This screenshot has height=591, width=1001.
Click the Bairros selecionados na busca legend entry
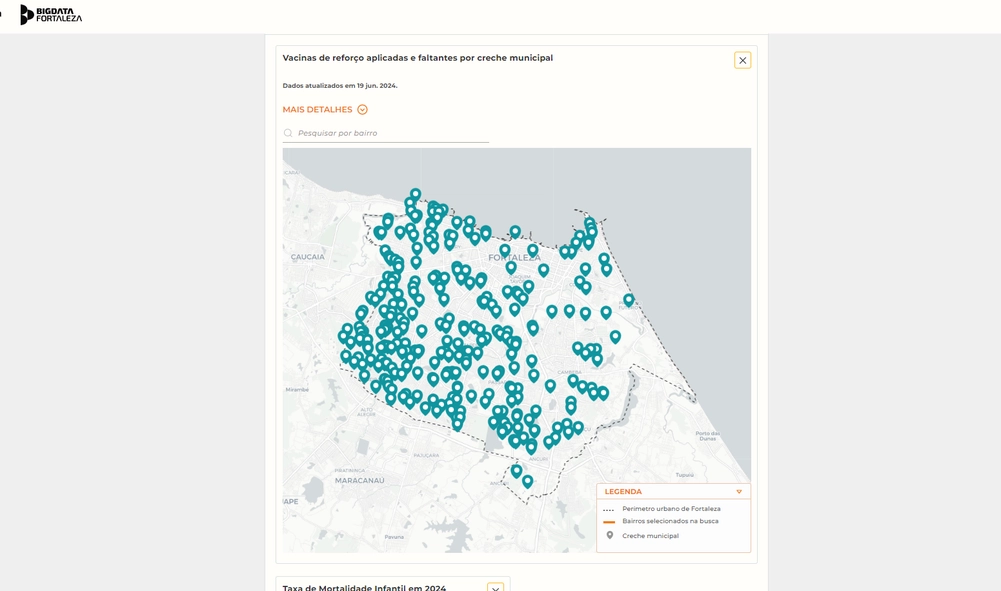(670, 522)
